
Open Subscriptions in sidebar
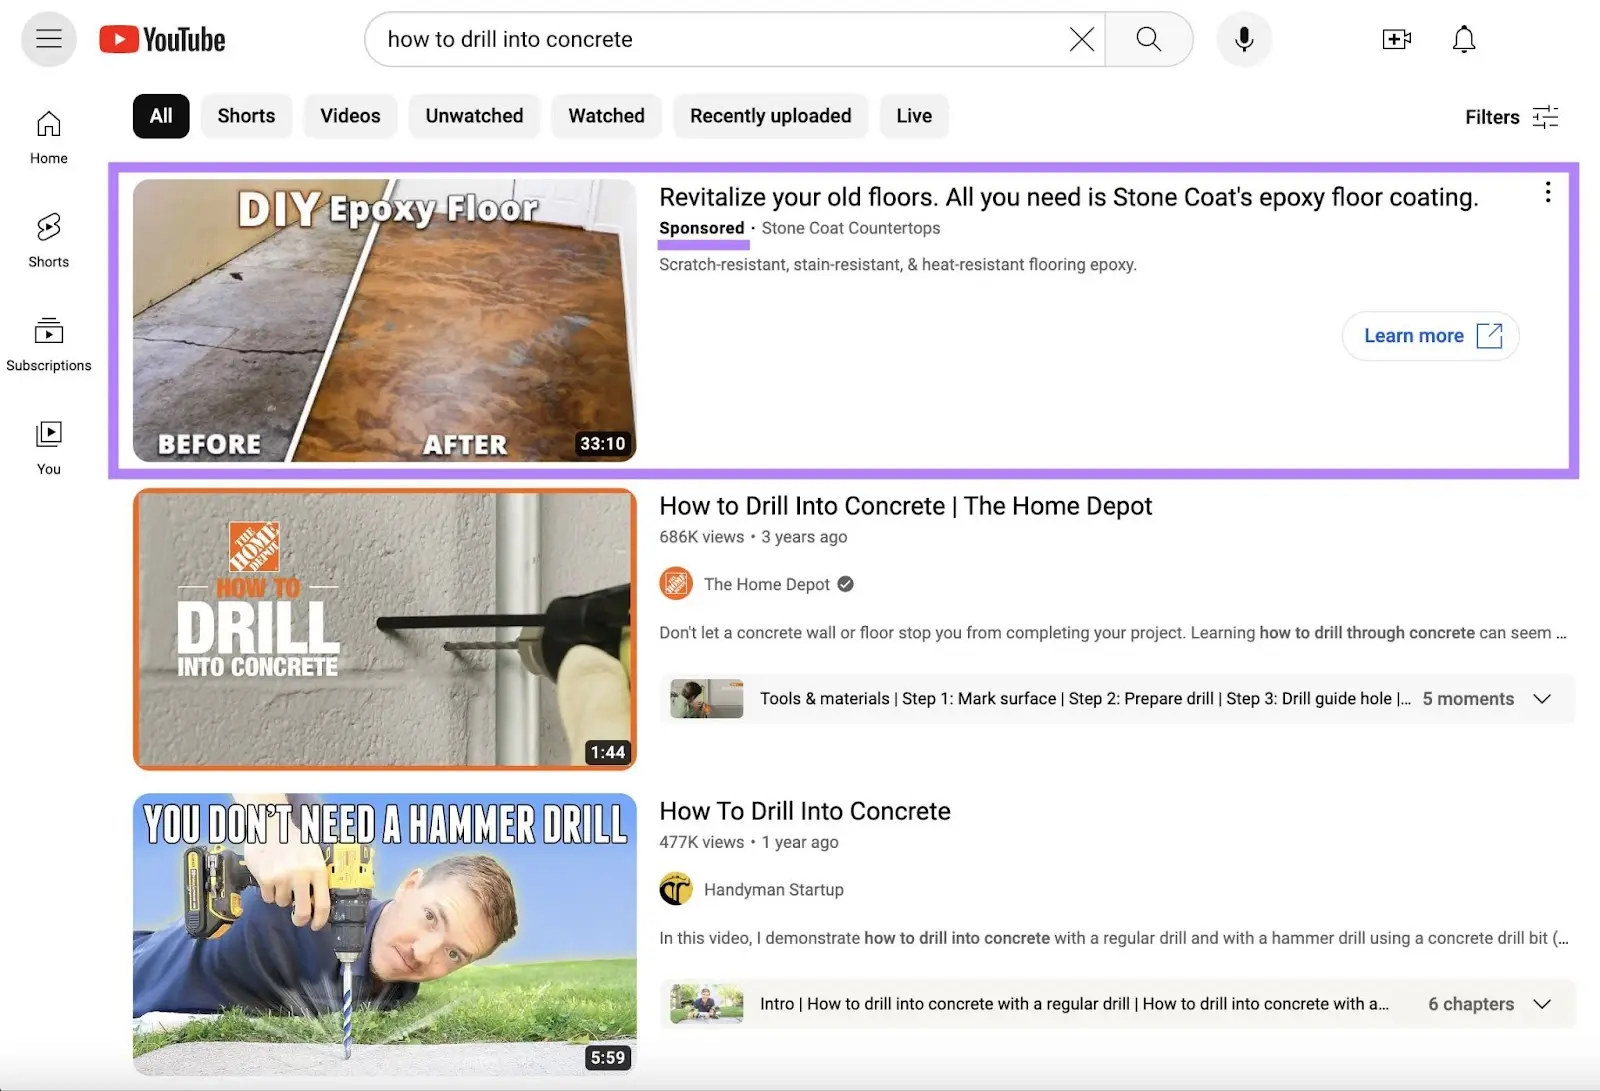48,344
